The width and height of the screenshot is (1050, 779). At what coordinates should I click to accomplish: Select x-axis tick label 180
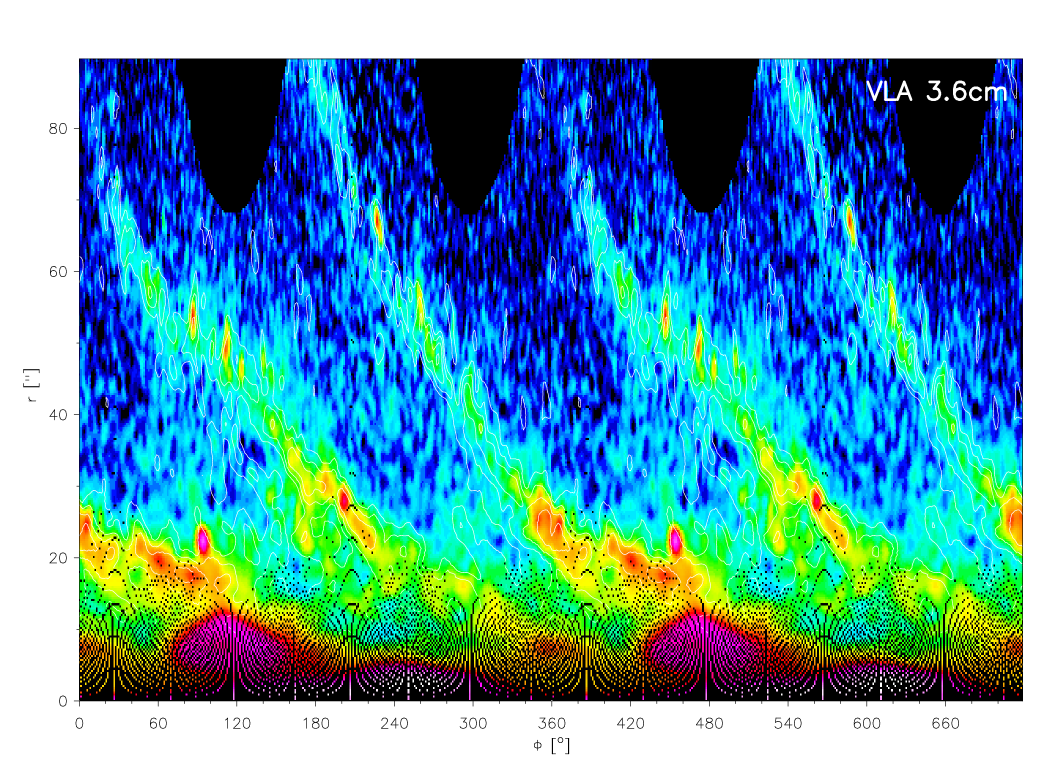(315, 723)
